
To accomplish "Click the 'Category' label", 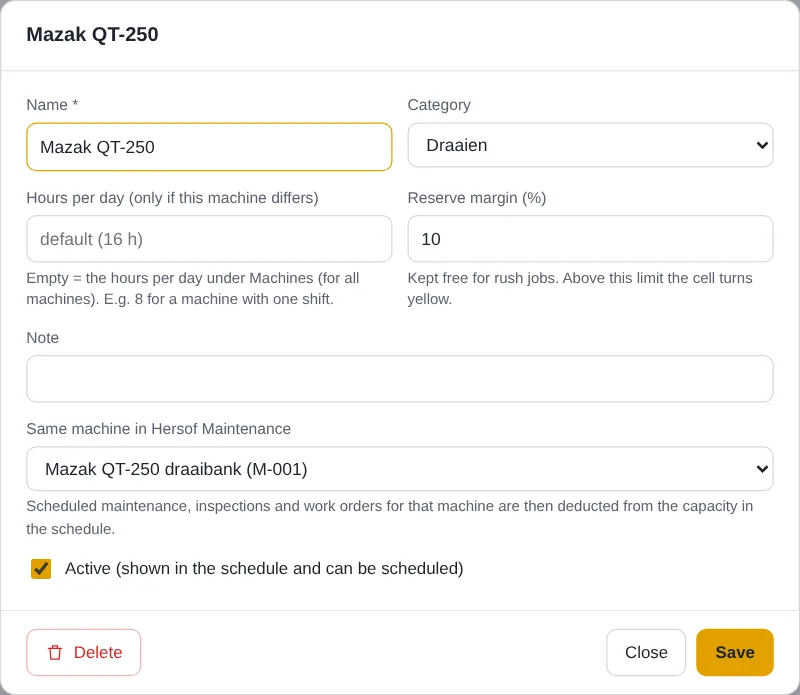I will pos(439,105).
